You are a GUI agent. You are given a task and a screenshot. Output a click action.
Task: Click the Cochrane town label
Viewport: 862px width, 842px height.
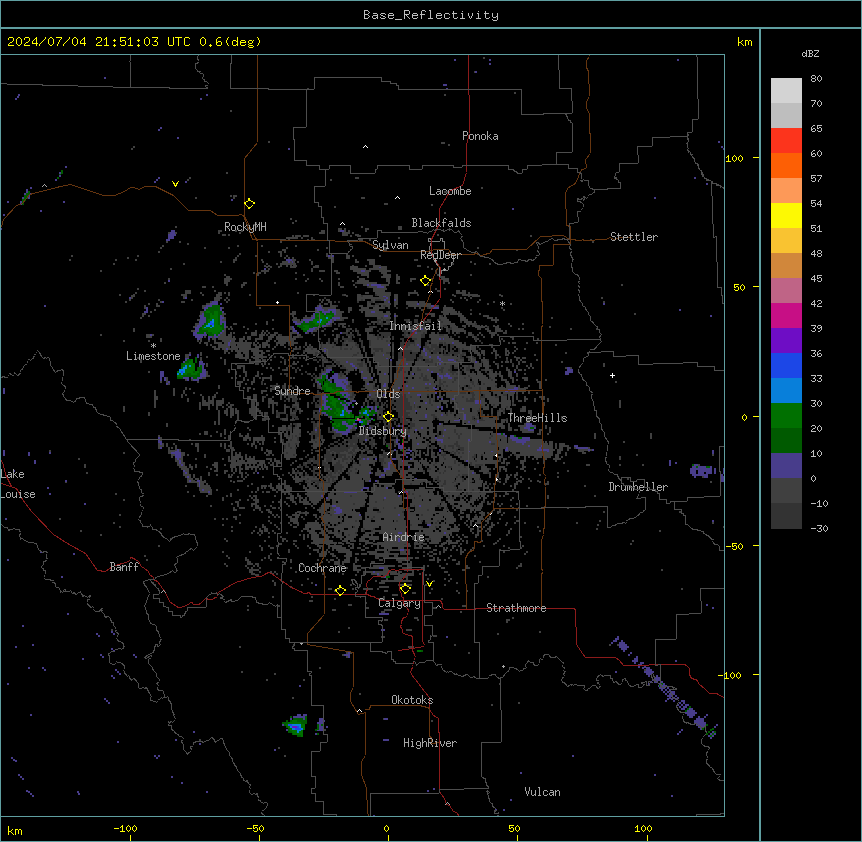pos(322,568)
